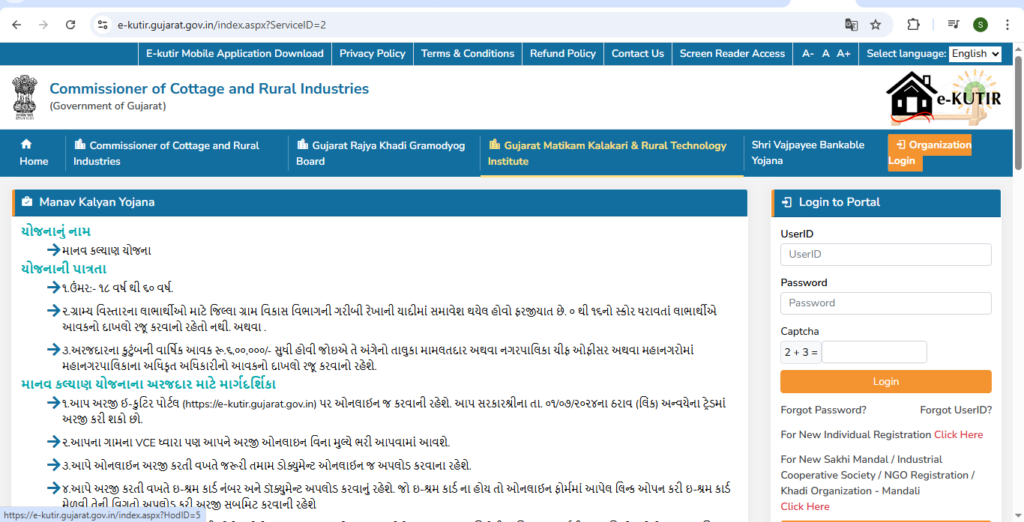
Task: Click captcha question '2 + 3 ='
Action: click(801, 352)
